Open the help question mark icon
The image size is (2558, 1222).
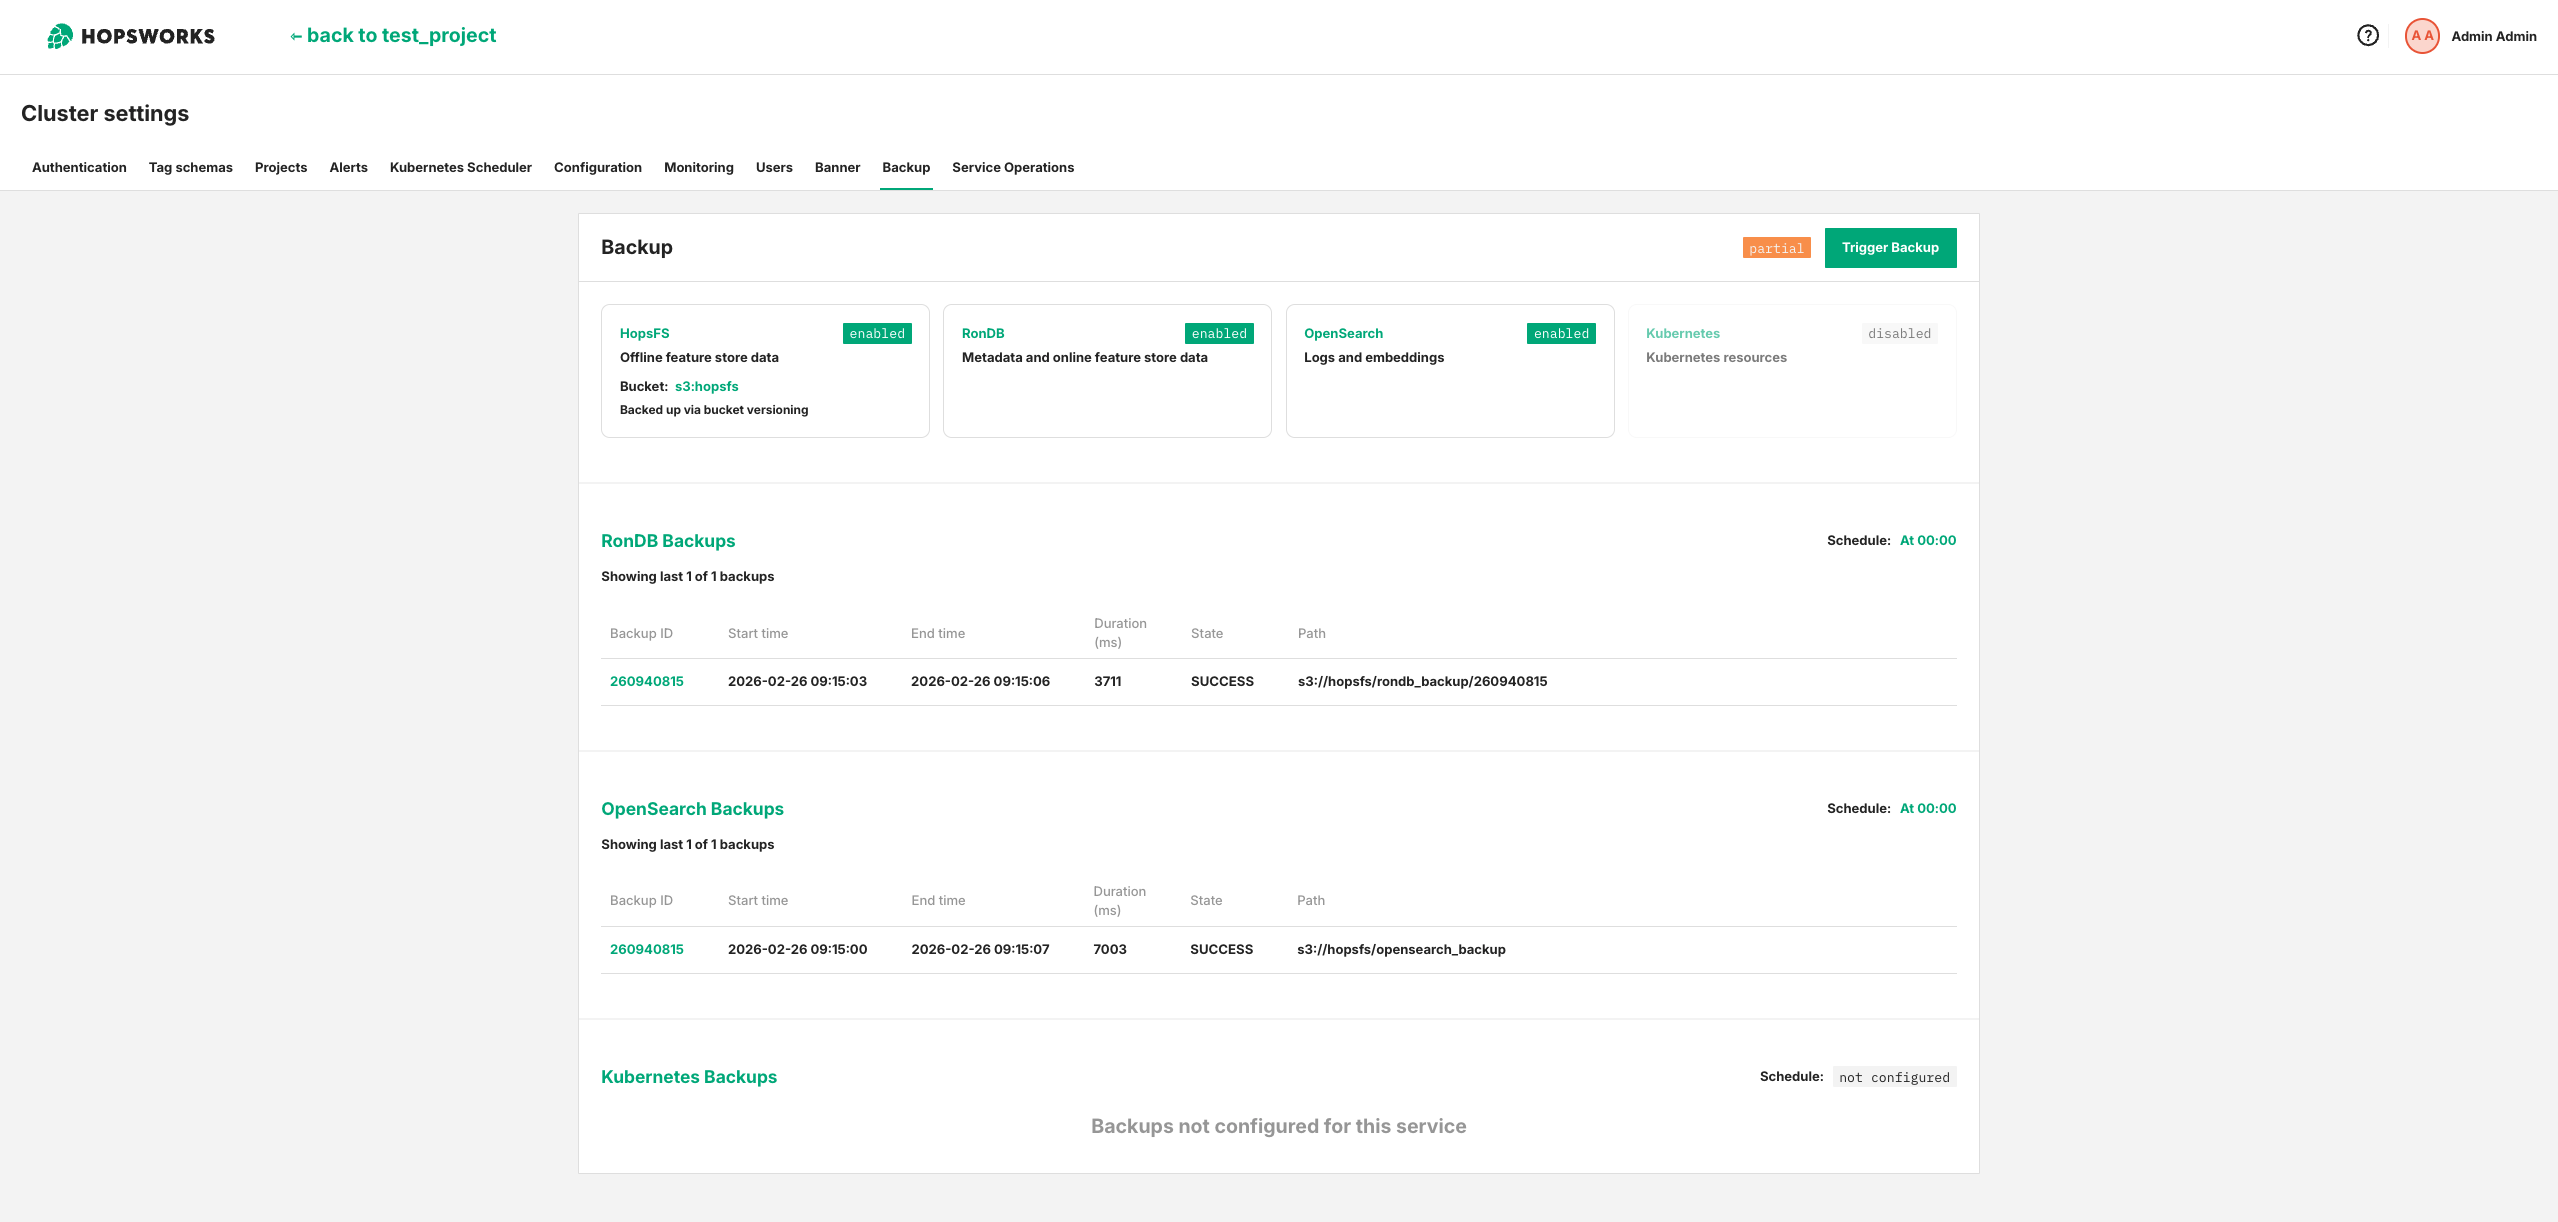[x=2367, y=36]
